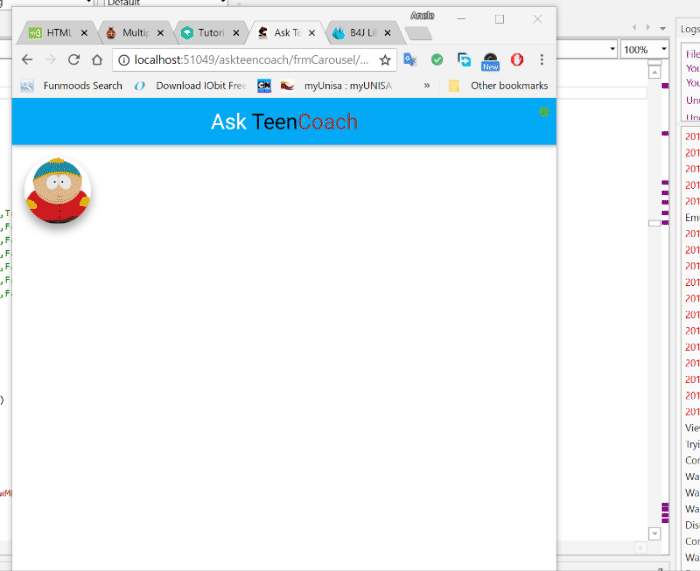The height and width of the screenshot is (571, 700).
Task: Go back using the browser back arrow
Action: (x=27, y=59)
